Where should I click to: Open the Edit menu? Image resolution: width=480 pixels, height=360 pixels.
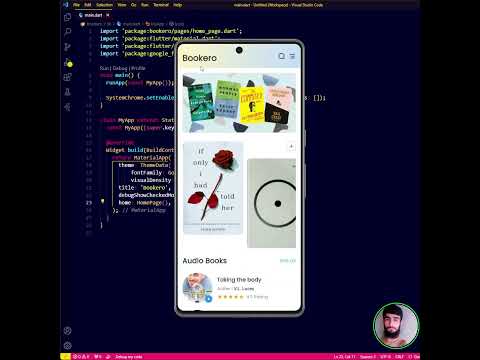pyautogui.click(x=88, y=5)
